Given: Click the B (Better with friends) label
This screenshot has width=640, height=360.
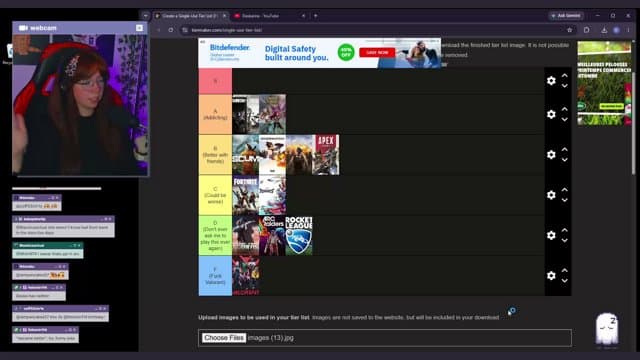Looking at the screenshot, I should pyautogui.click(x=215, y=155).
